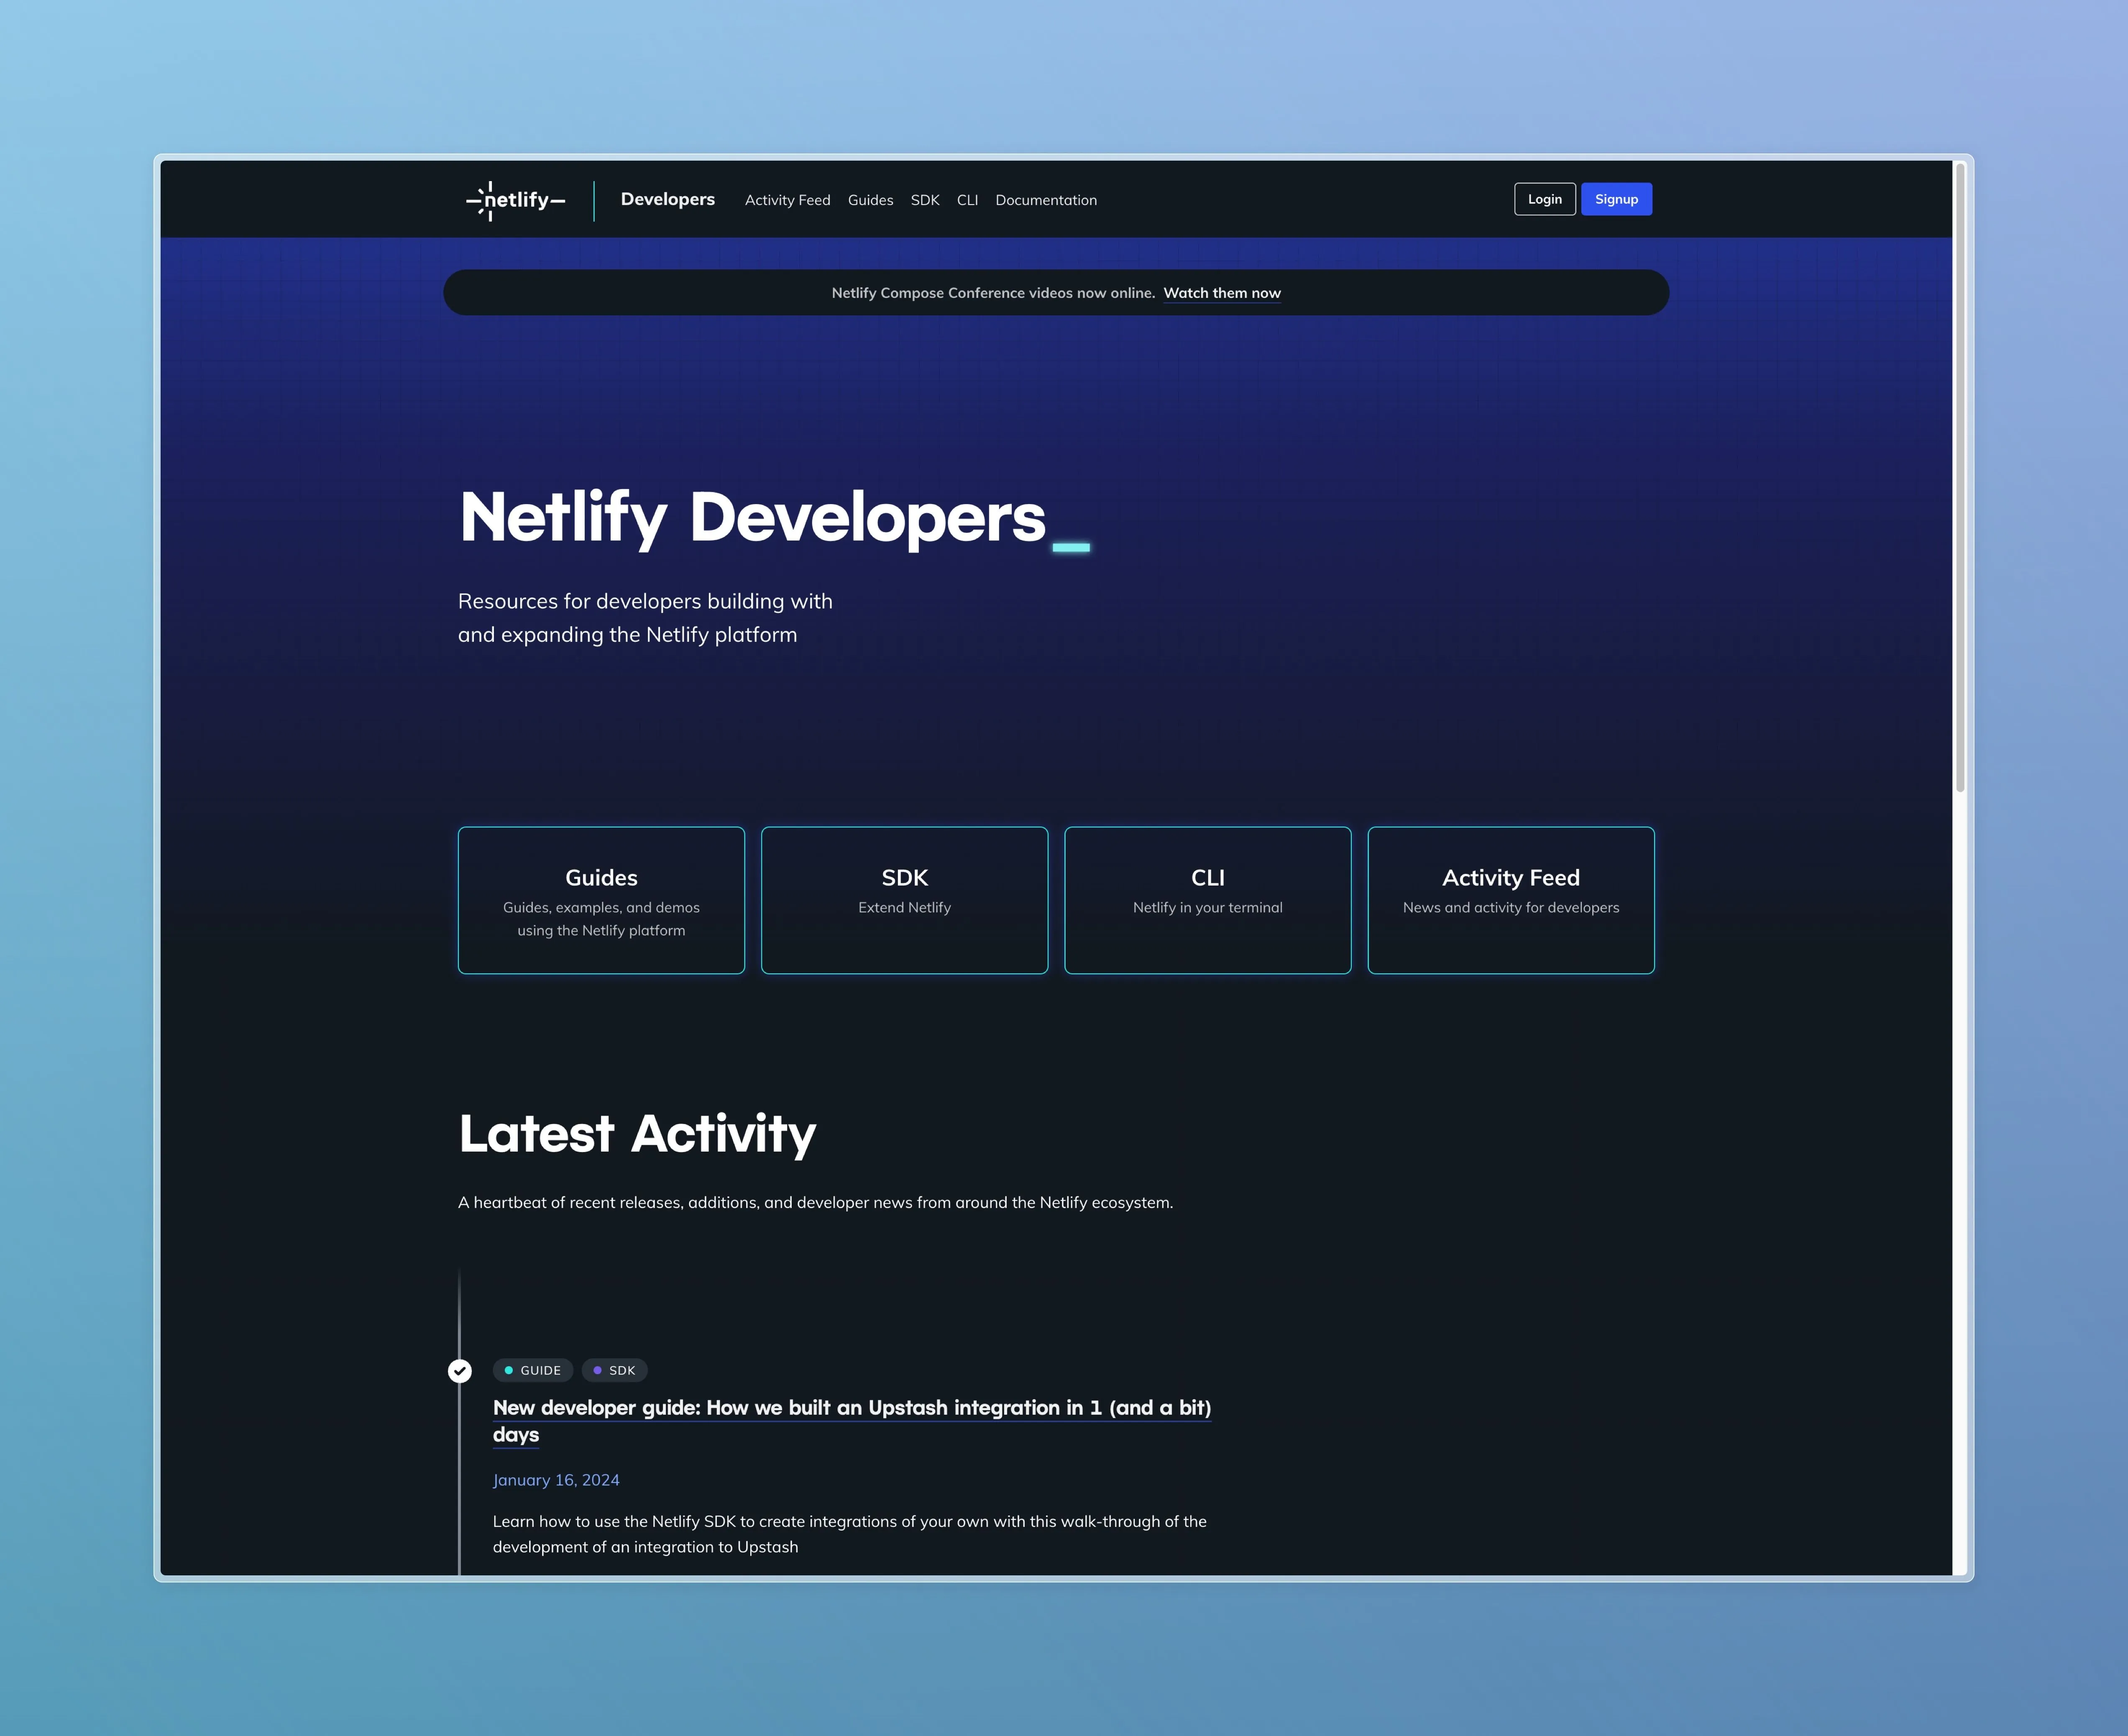Open the Guides card
This screenshot has height=1736, width=2128.
pyautogui.click(x=601, y=900)
